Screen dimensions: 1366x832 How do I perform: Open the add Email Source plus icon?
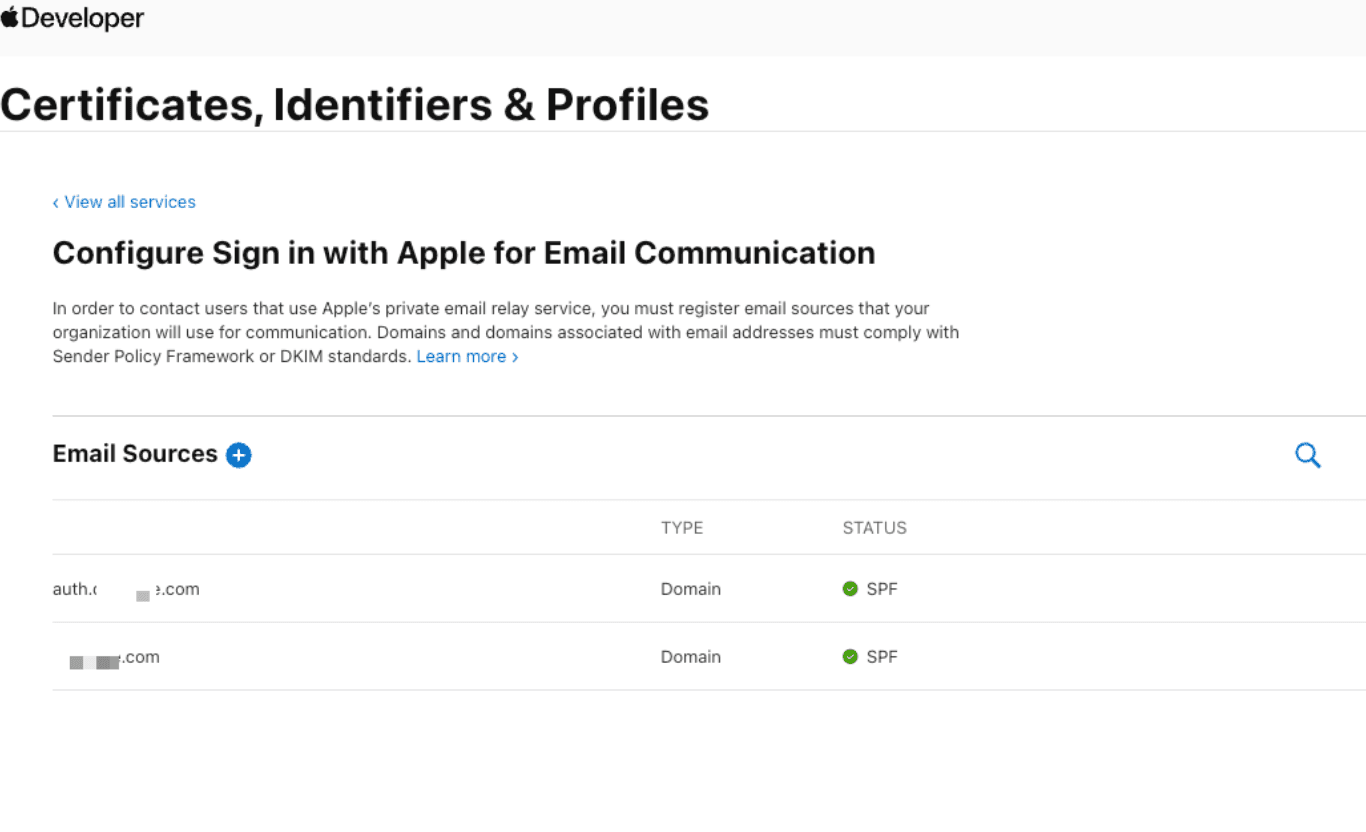pyautogui.click(x=238, y=455)
